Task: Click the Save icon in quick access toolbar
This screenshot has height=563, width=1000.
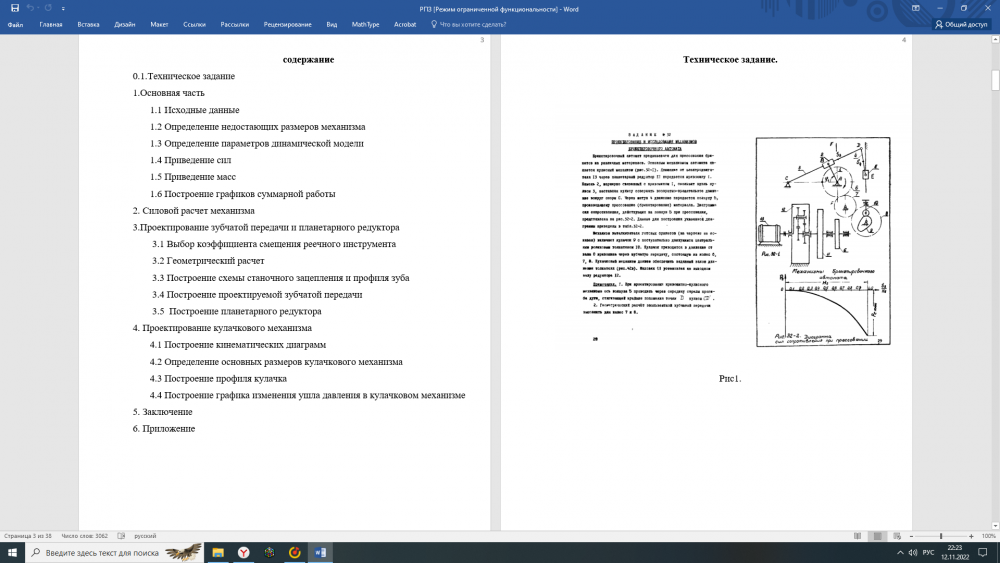Action: (x=15, y=8)
